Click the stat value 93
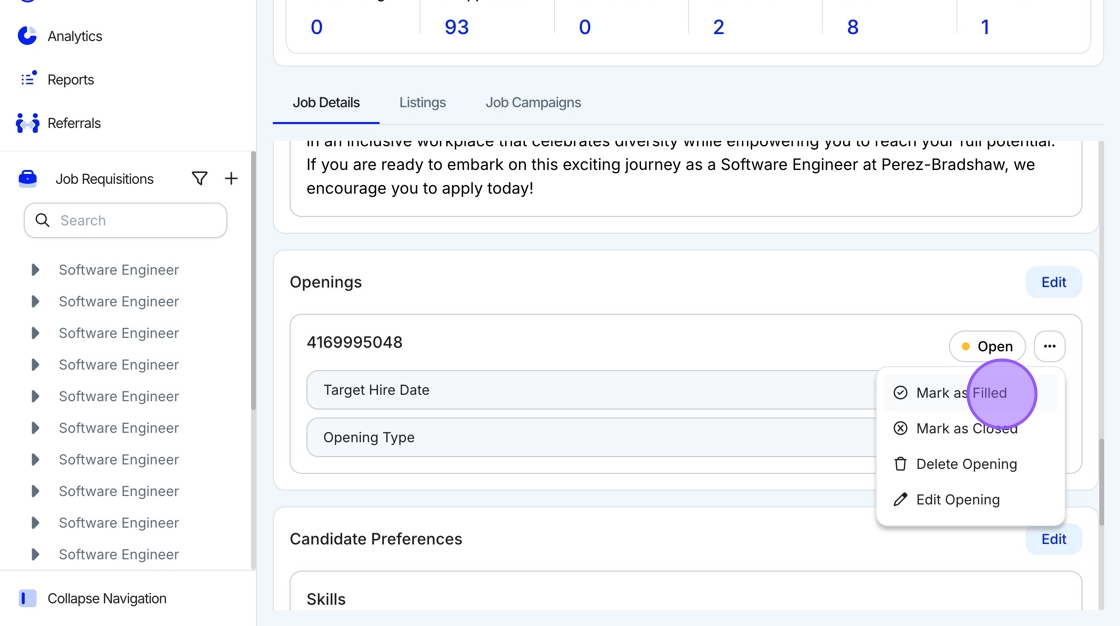 456,27
